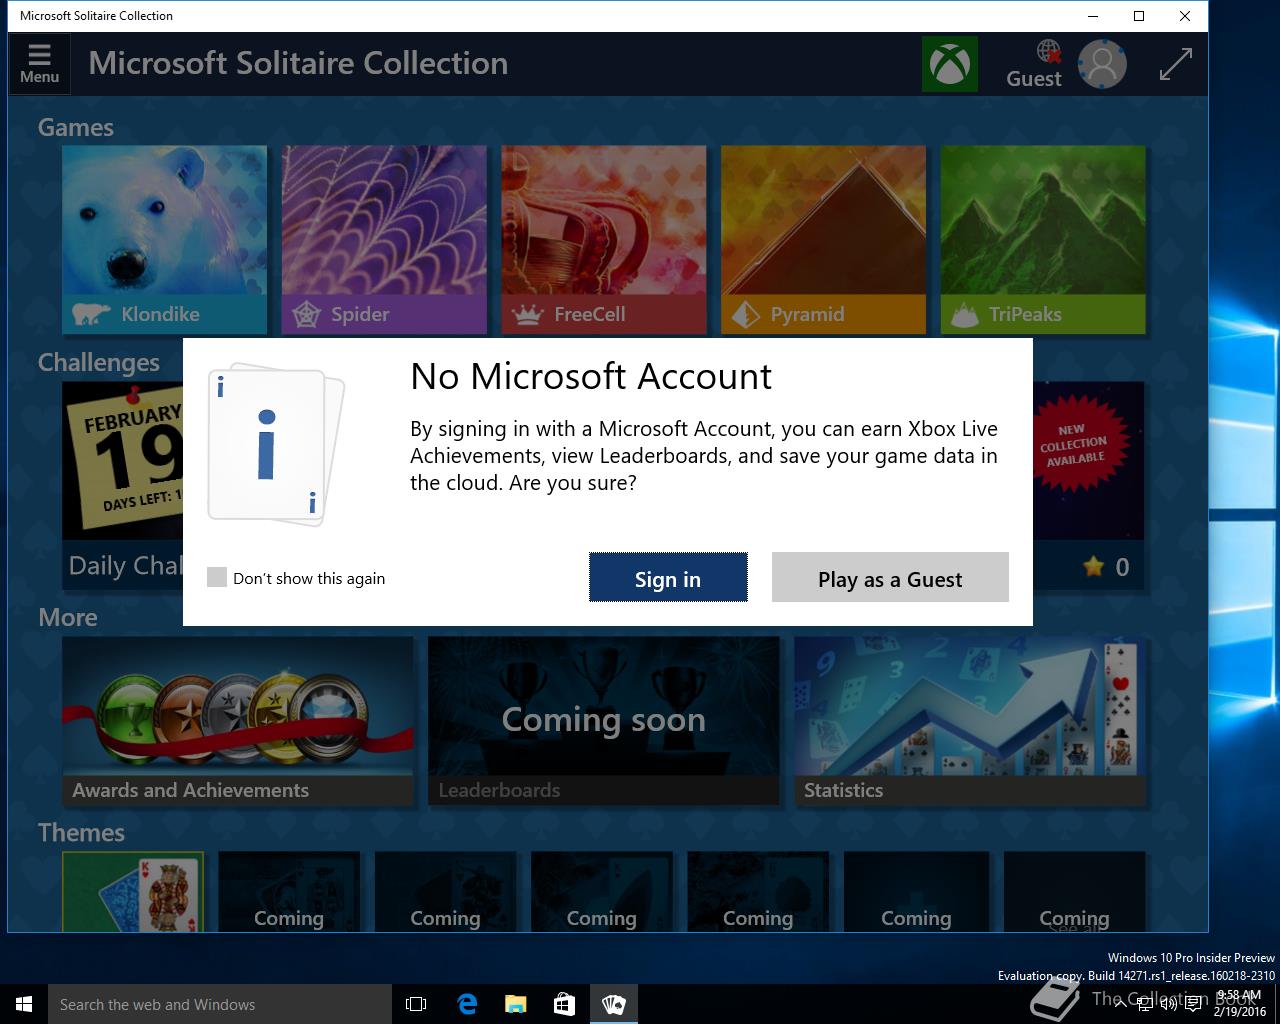The height and width of the screenshot is (1024, 1280).
Task: Click the info card icon in dialog
Action: (275, 444)
